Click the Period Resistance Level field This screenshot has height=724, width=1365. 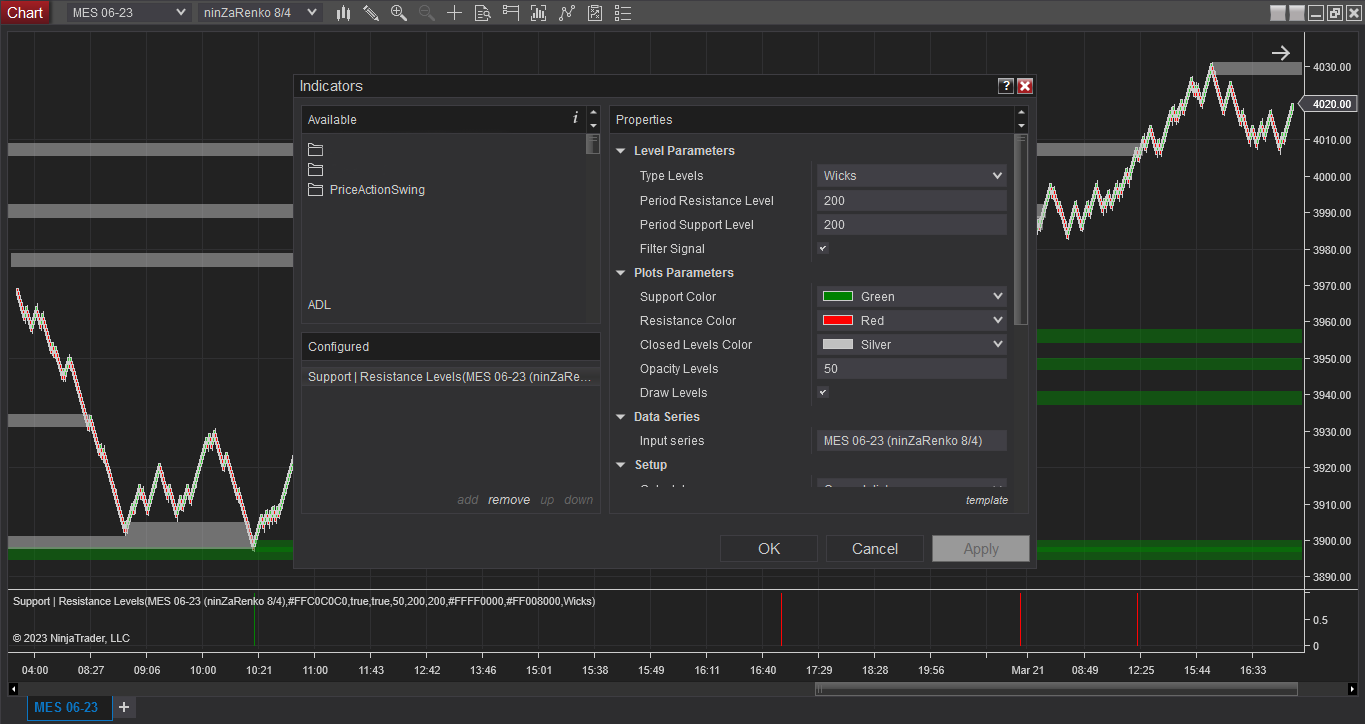tap(911, 200)
